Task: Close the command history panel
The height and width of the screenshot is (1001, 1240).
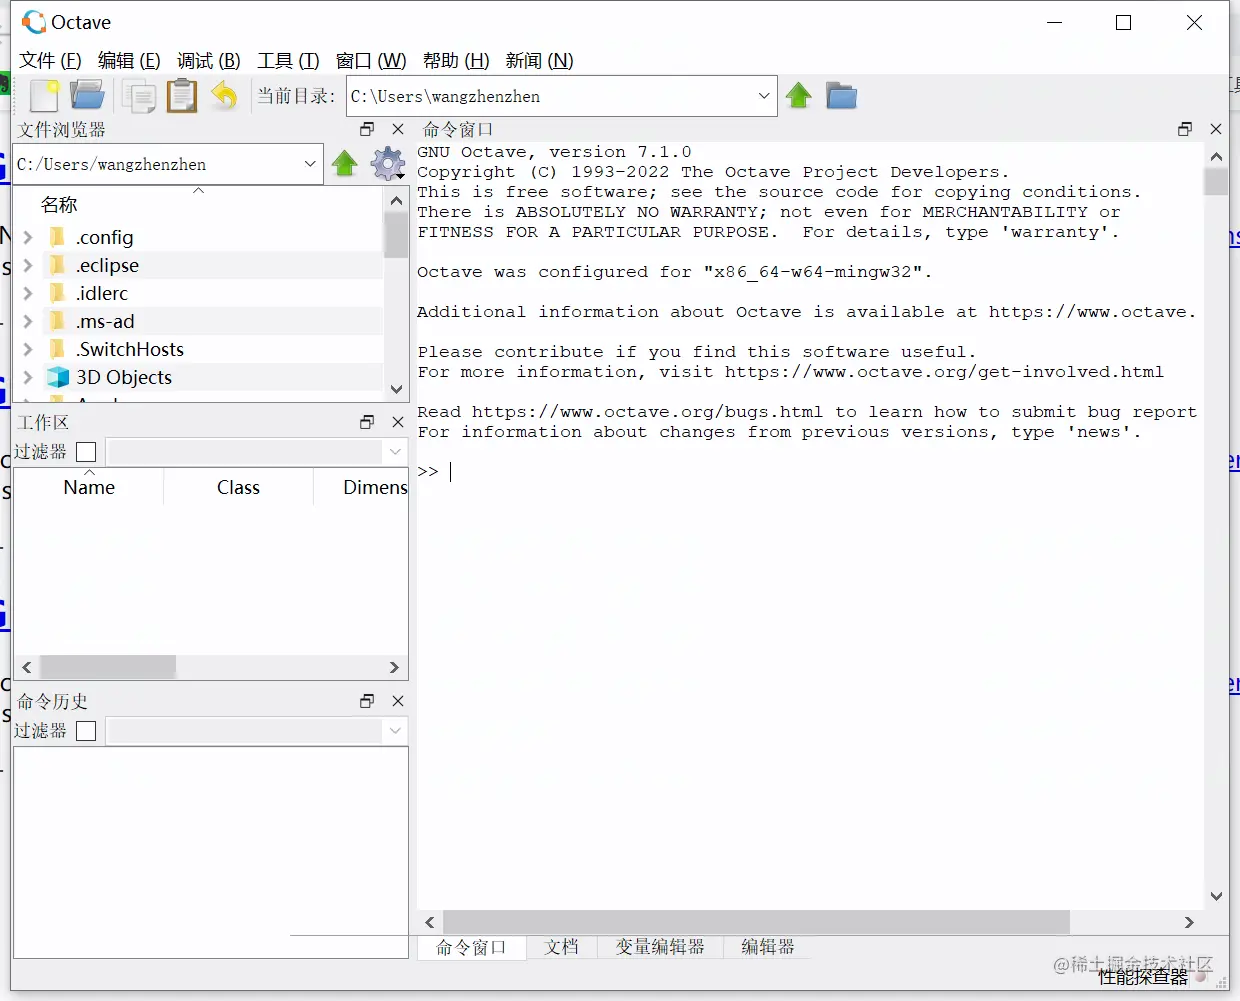Action: (x=398, y=701)
